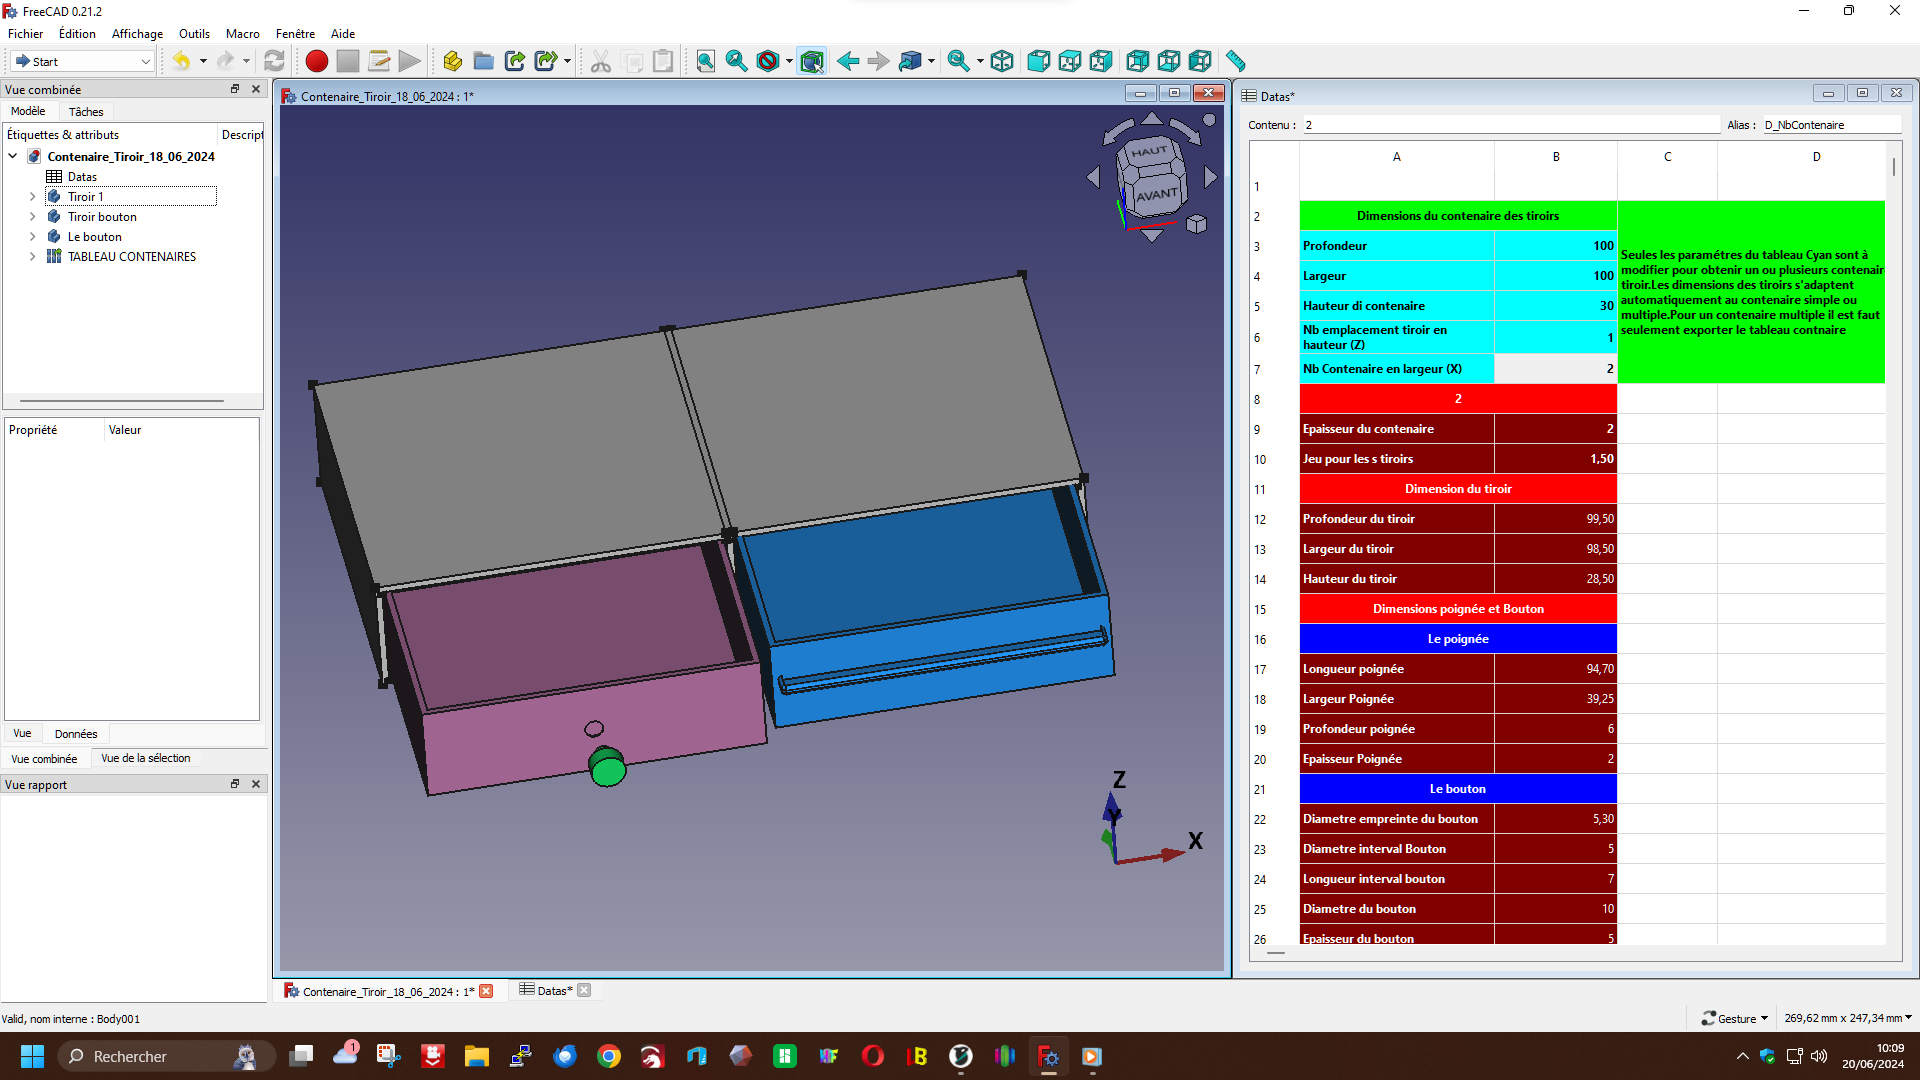Expand the TABLEAU CONTENAIRES tree node
Image resolution: width=1920 pixels, height=1080 pixels.
pyautogui.click(x=32, y=257)
